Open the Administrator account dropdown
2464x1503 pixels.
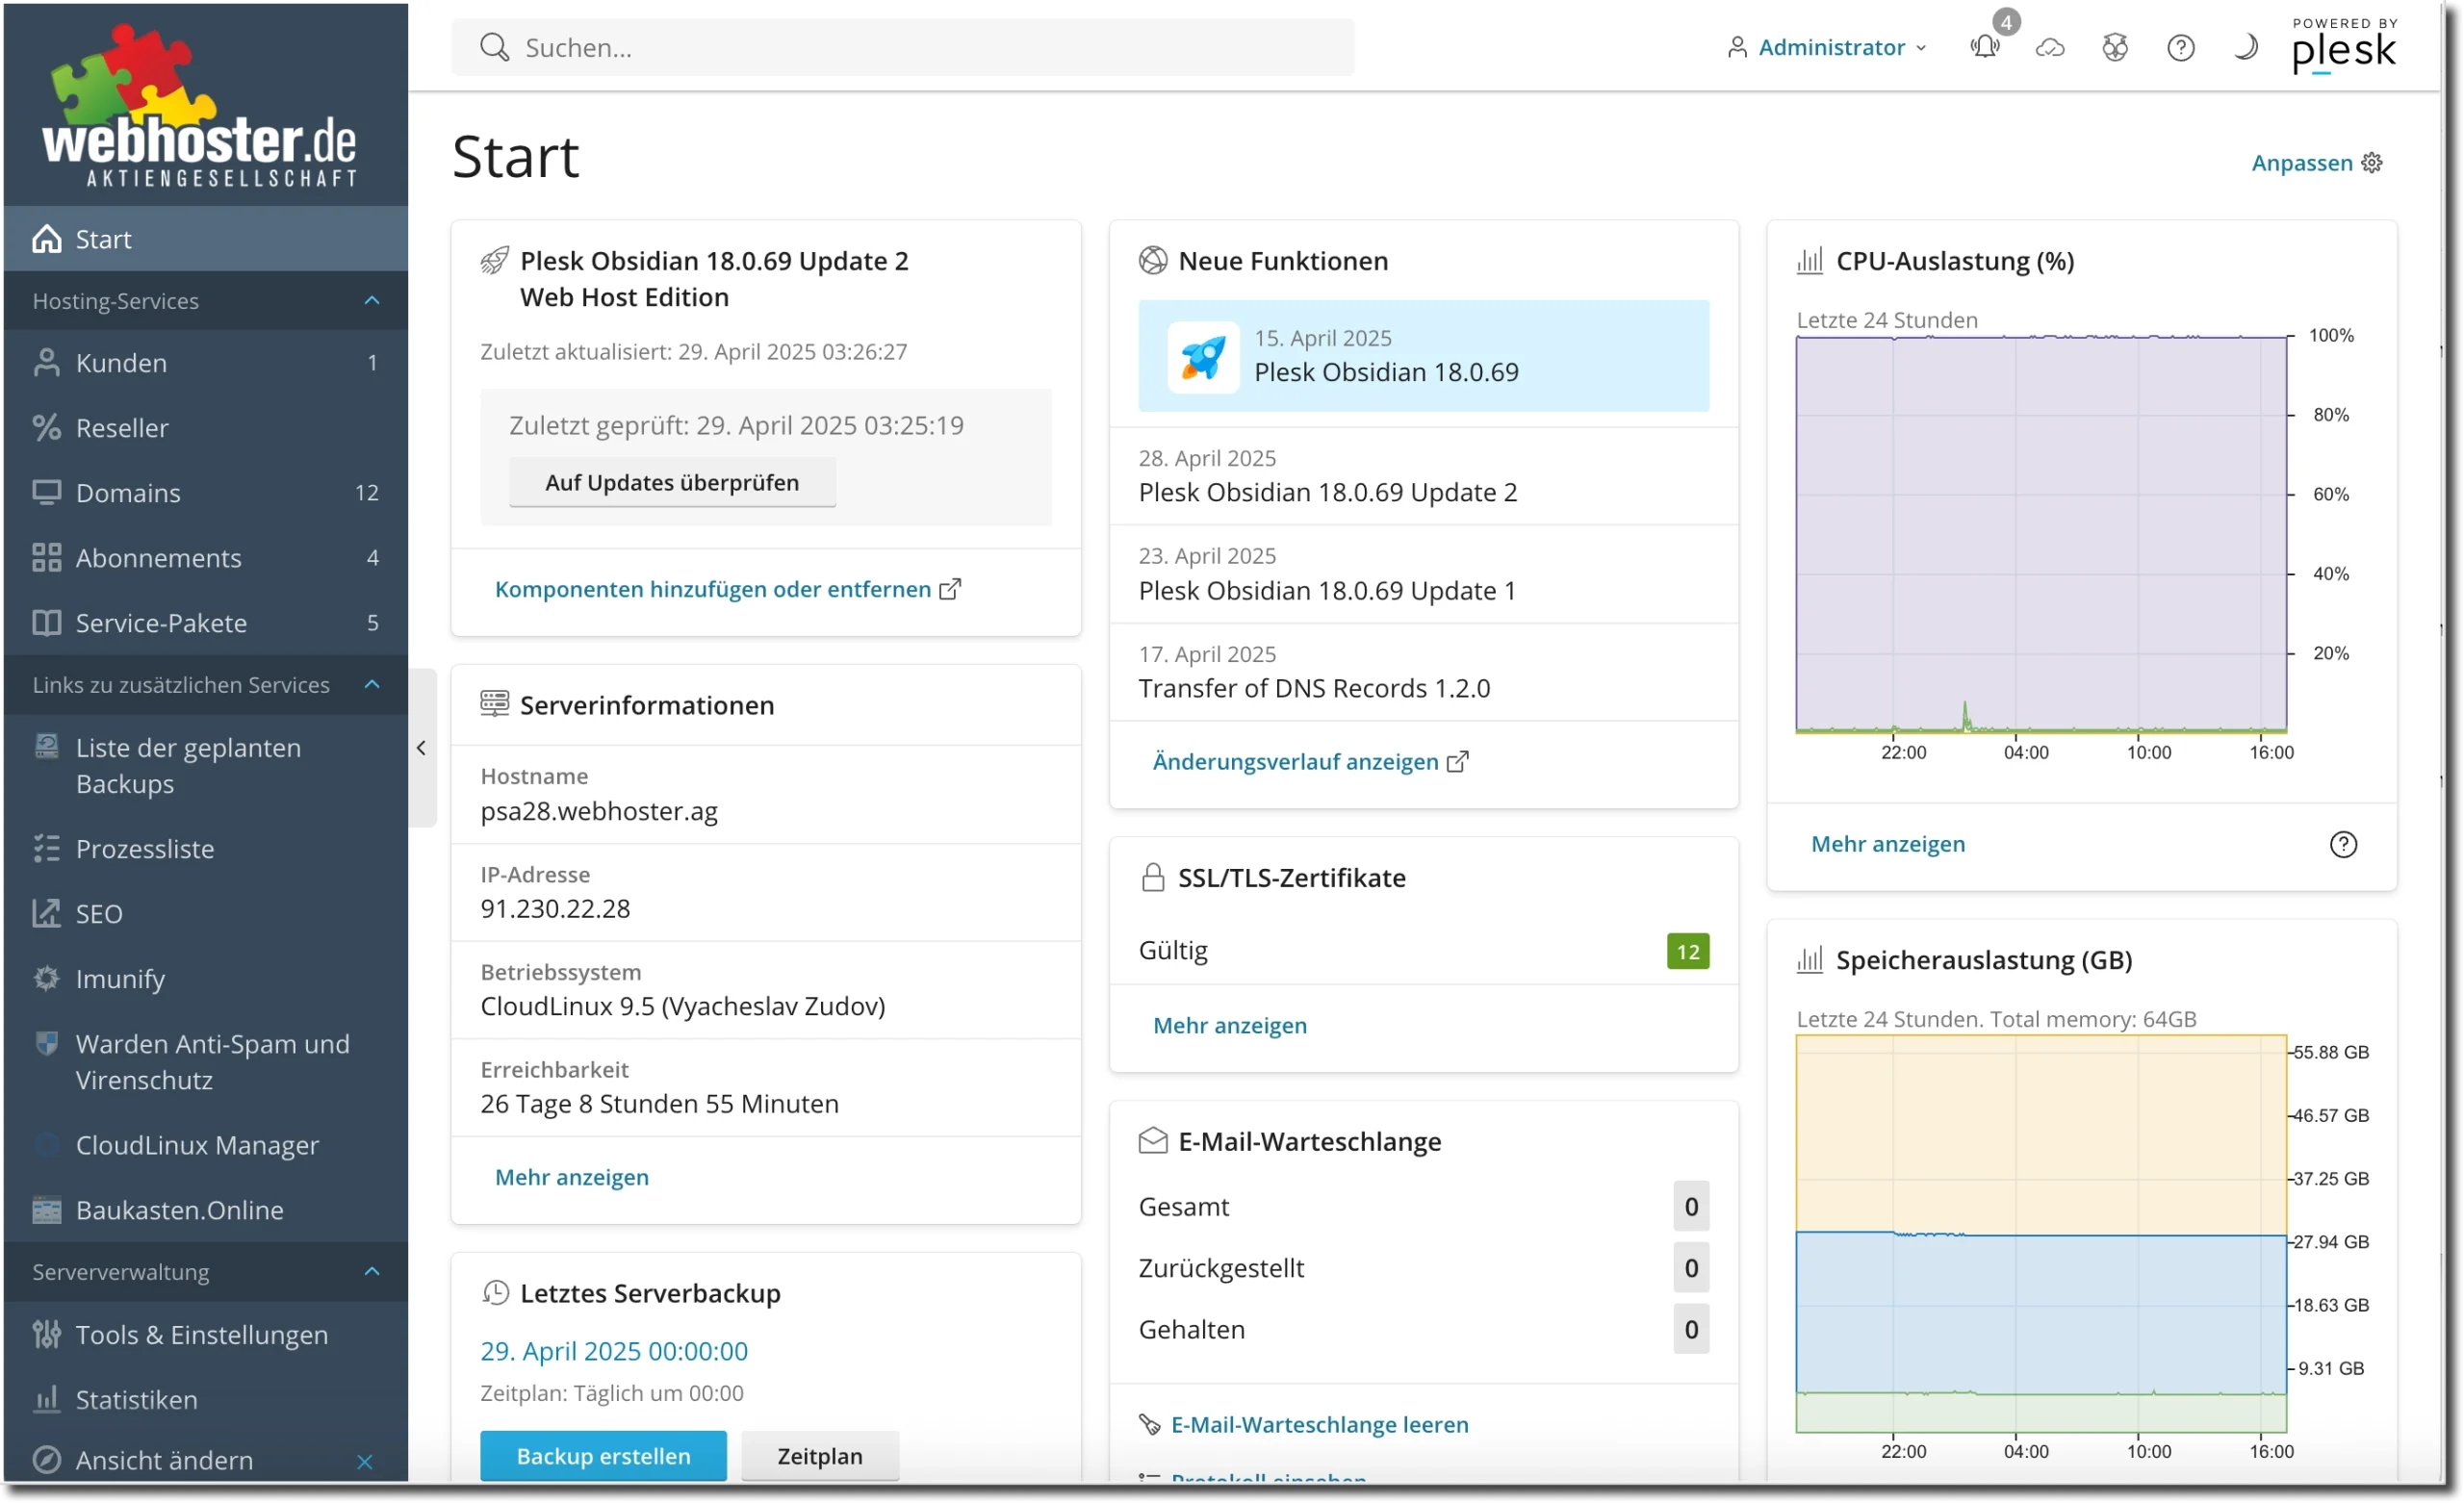pyautogui.click(x=1826, y=47)
